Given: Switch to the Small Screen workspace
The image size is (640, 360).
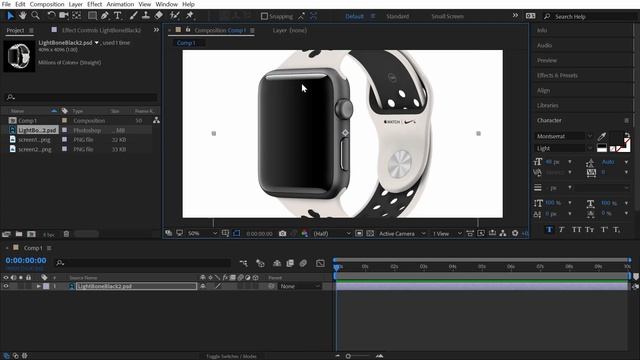Looking at the screenshot, I should (447, 16).
